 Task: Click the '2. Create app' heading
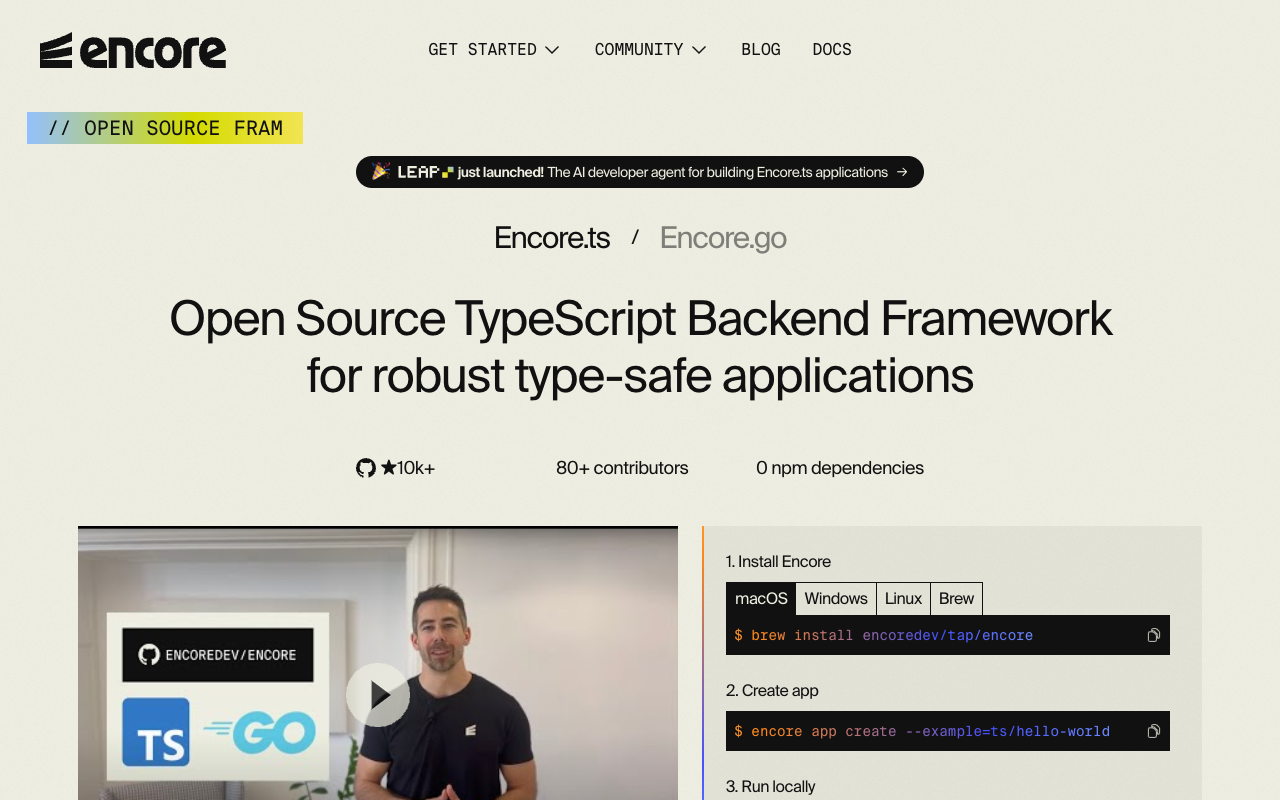pos(772,691)
